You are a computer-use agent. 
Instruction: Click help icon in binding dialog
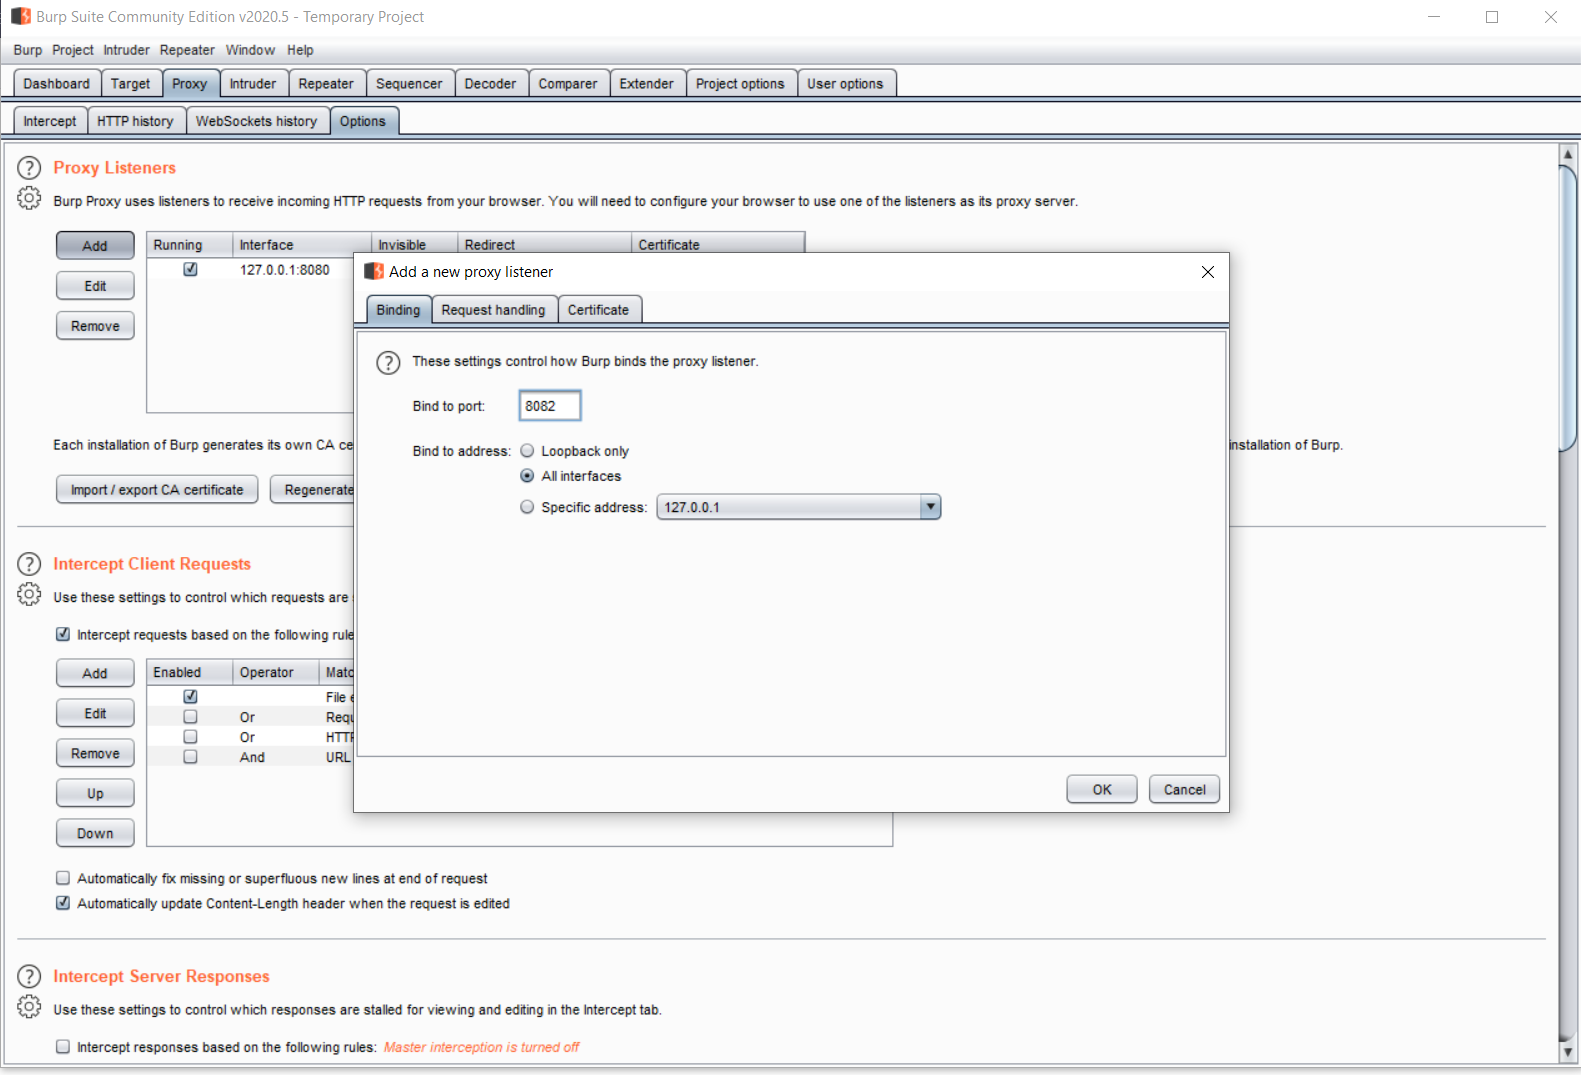point(388,362)
